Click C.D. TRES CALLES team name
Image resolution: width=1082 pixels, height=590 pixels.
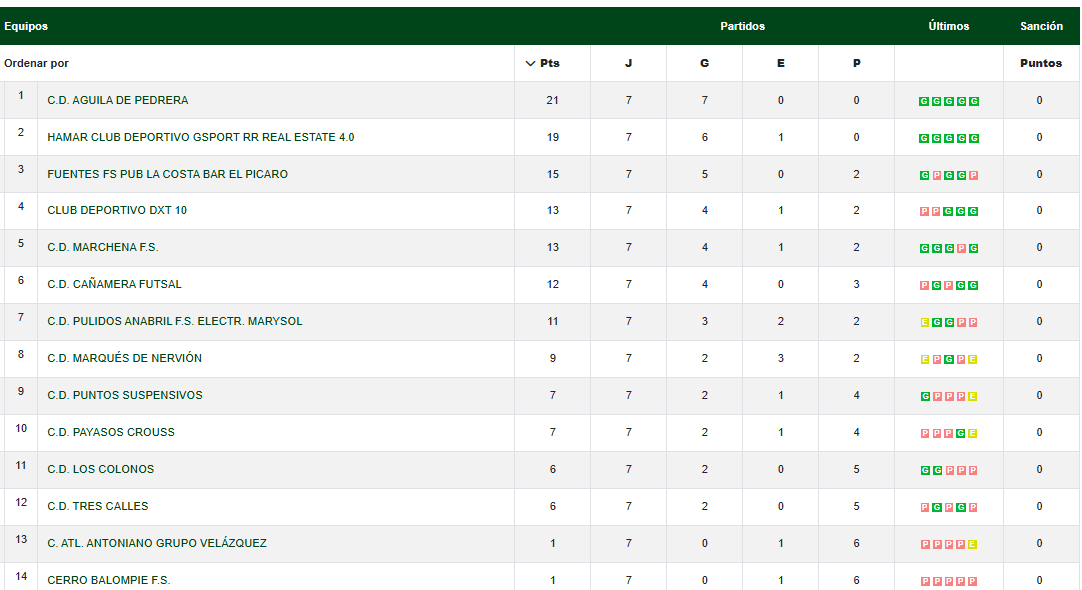click(98, 506)
